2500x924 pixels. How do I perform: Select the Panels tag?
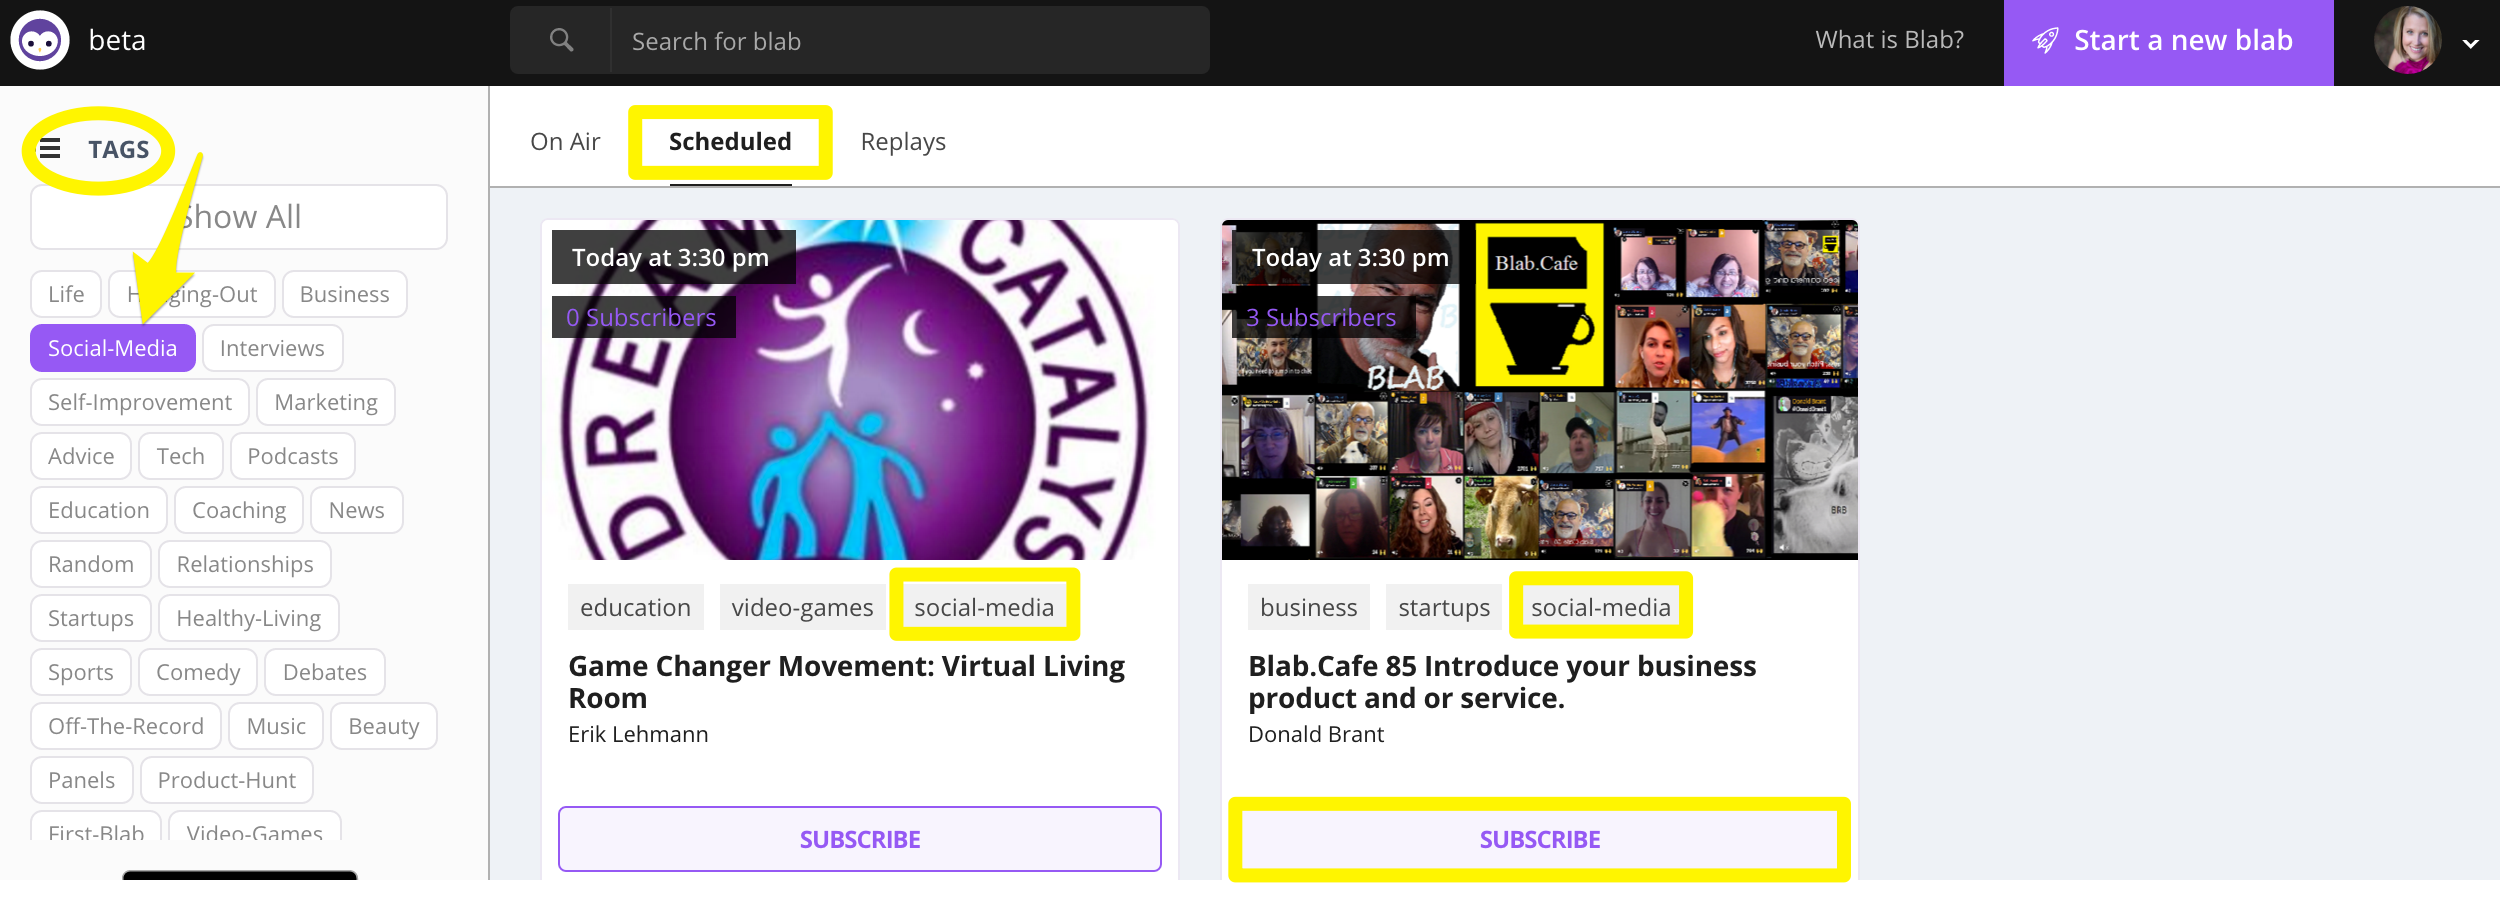click(82, 780)
